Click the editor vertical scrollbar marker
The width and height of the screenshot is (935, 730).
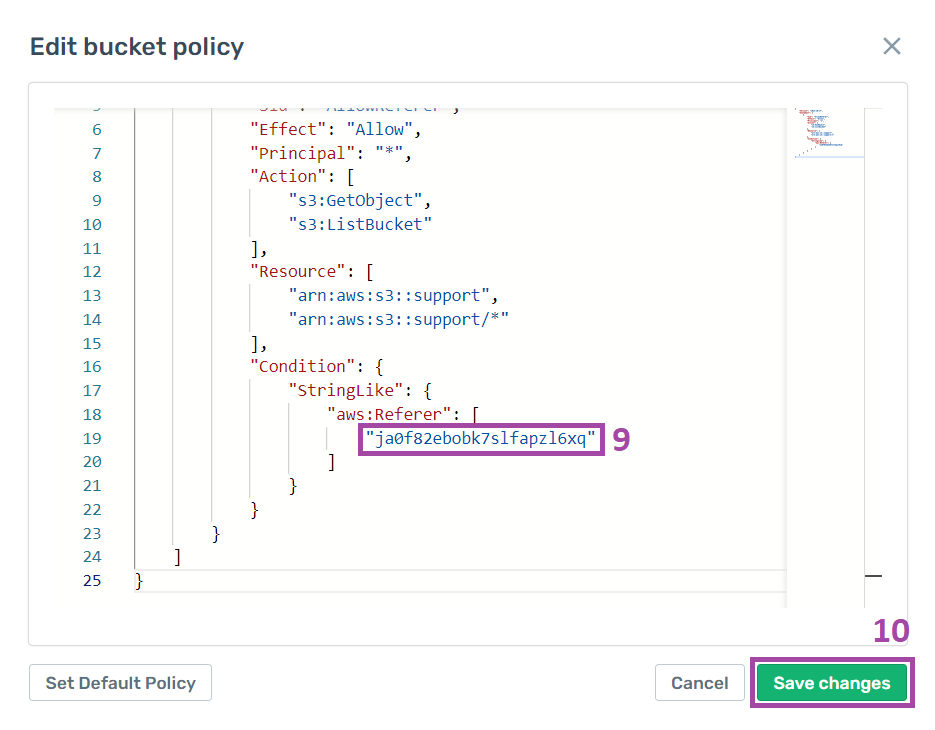tap(874, 576)
